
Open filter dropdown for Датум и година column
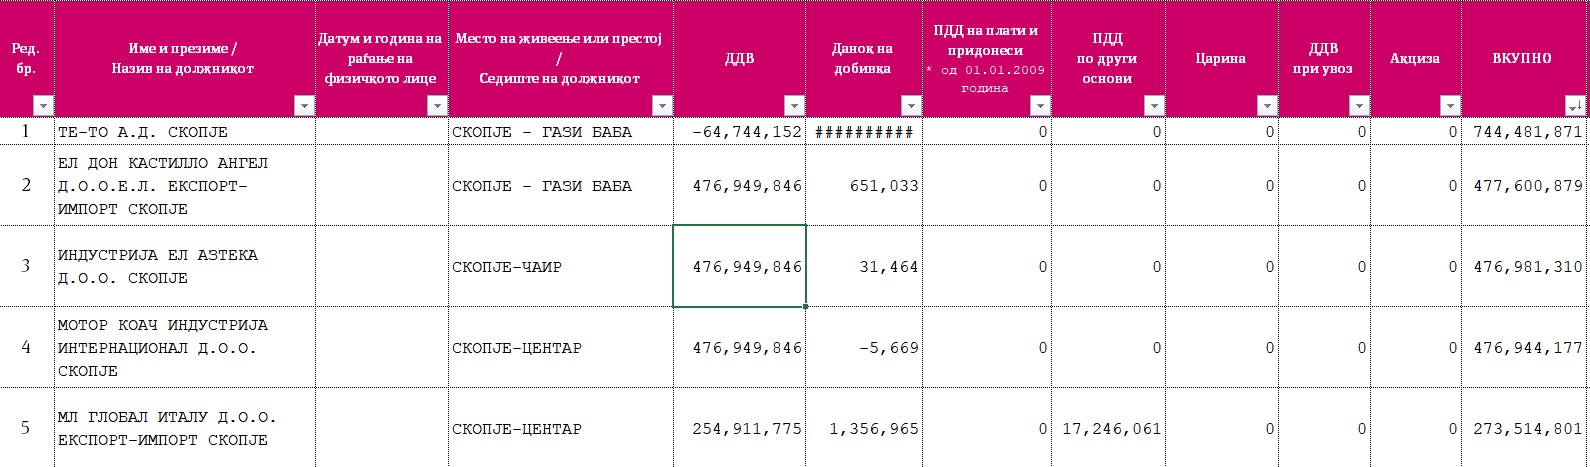[437, 106]
